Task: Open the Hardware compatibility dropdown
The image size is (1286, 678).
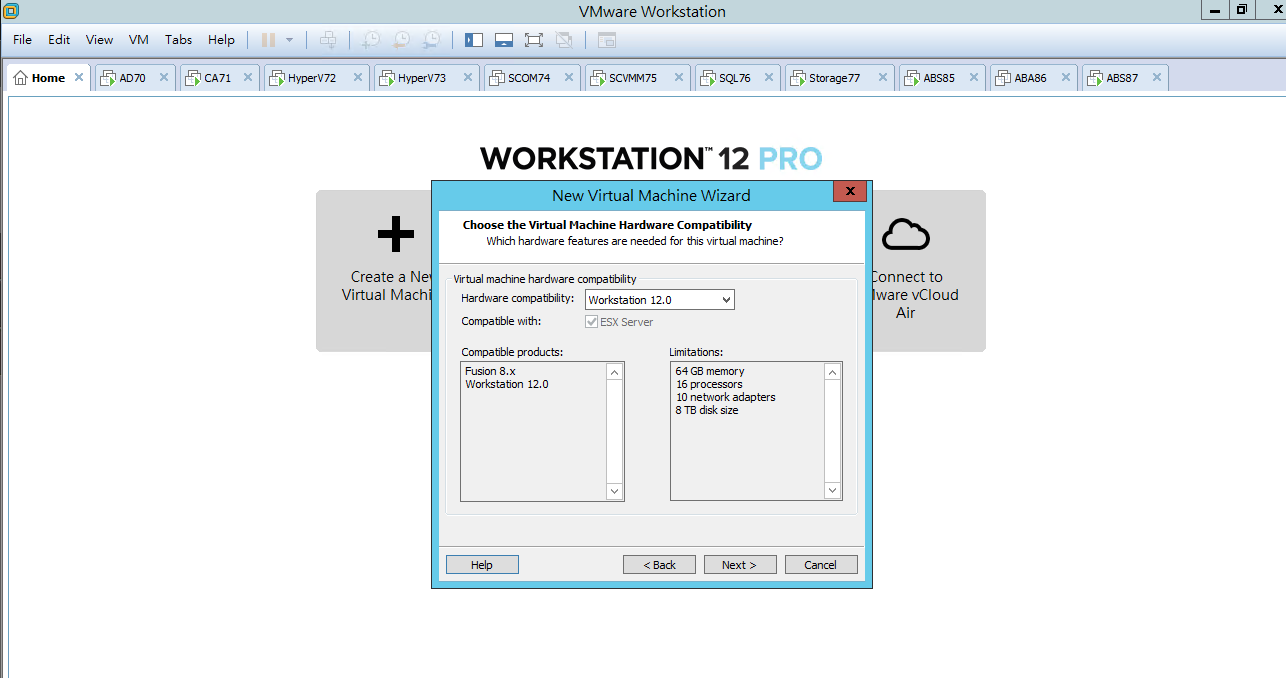Action: point(660,300)
